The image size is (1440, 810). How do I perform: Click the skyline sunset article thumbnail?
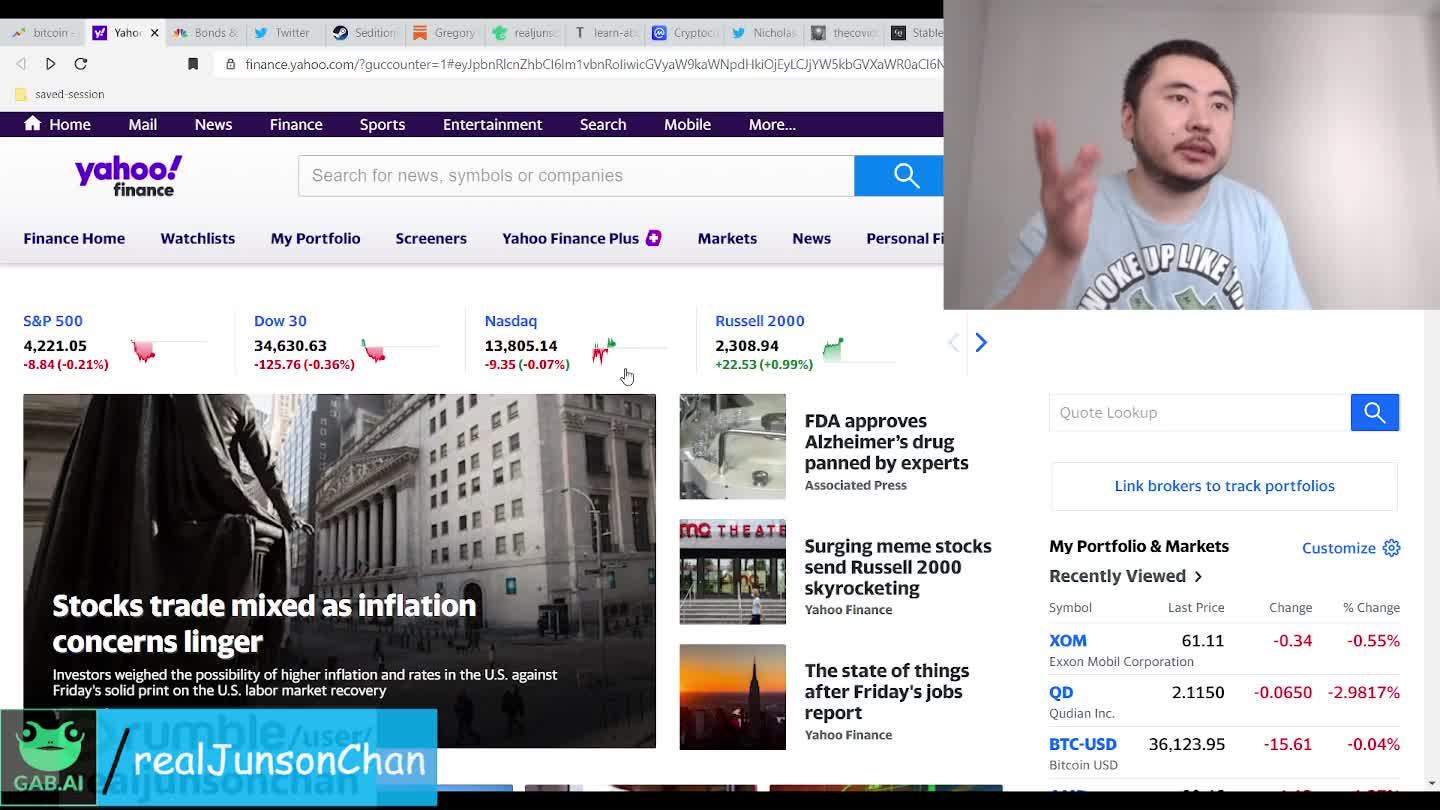click(x=732, y=696)
